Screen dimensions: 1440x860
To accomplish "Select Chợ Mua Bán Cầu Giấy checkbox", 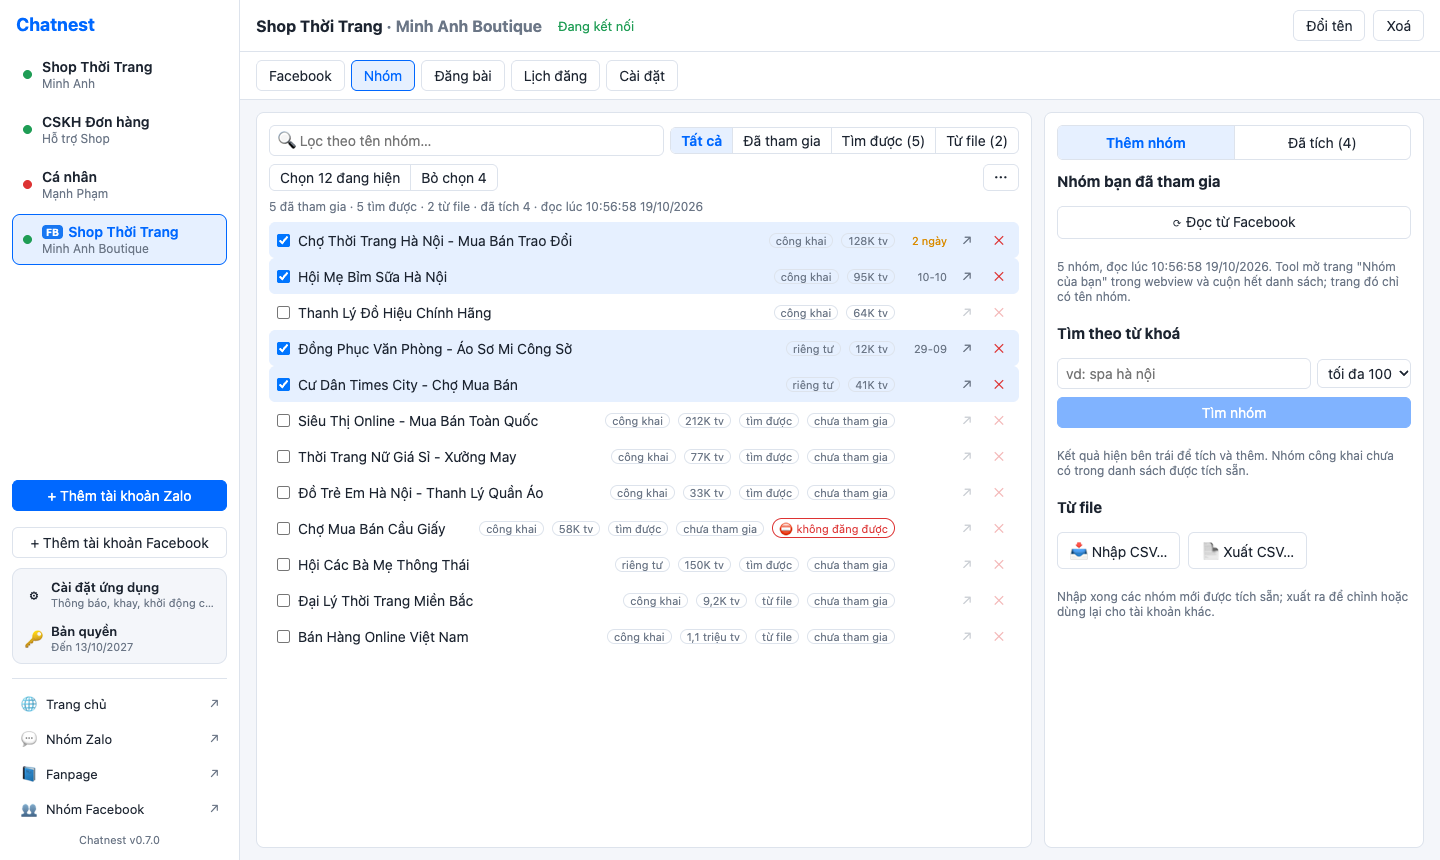I will point(284,529).
